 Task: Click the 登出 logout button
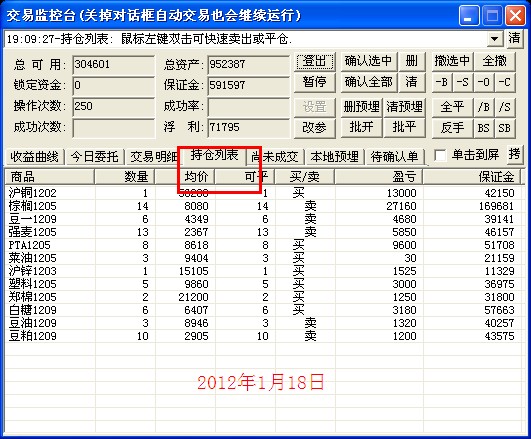(x=315, y=61)
